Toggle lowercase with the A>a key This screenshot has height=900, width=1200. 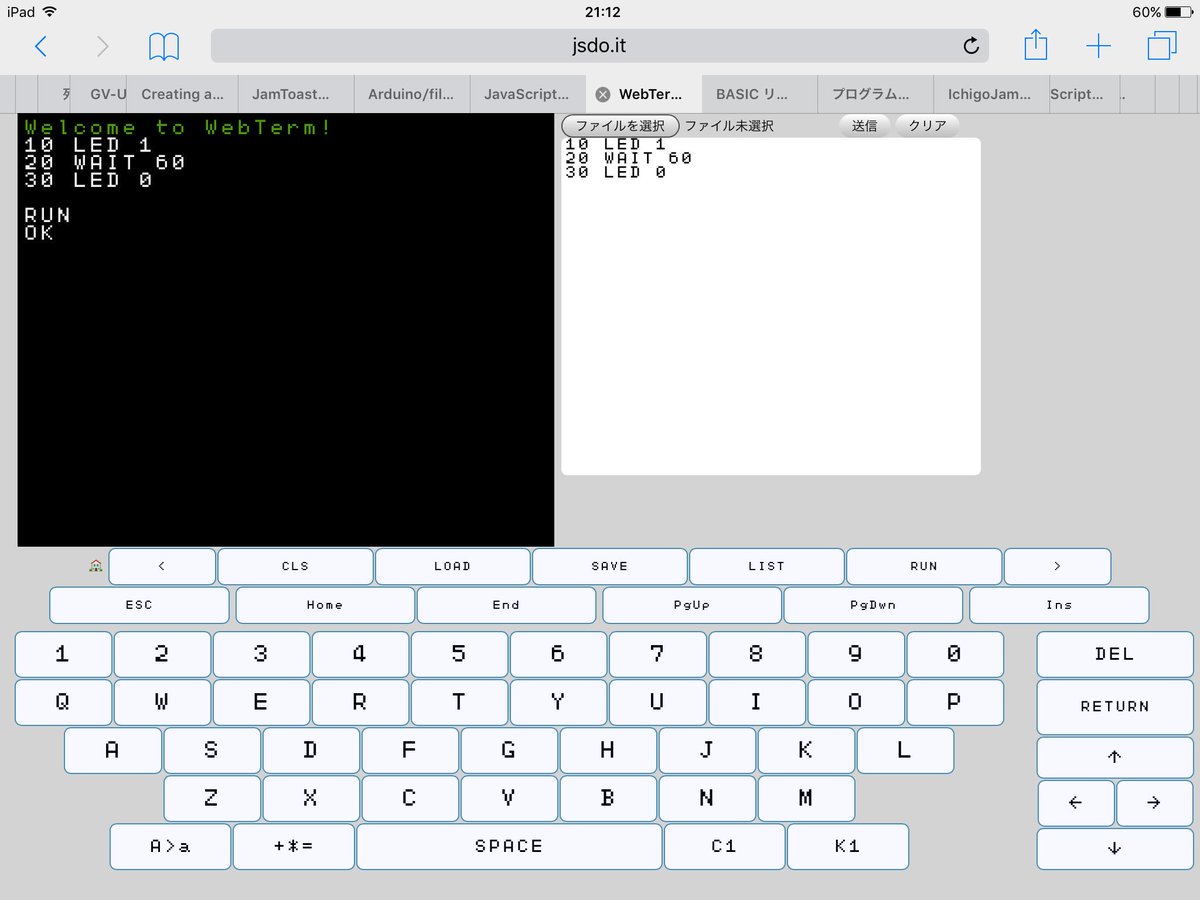point(170,846)
